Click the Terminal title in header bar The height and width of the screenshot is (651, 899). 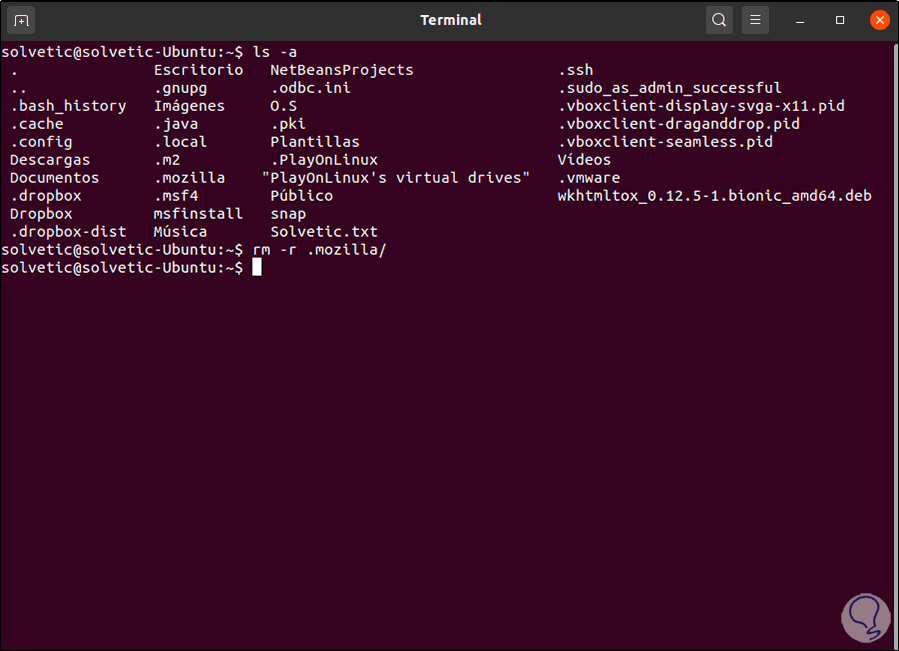pyautogui.click(x=450, y=20)
